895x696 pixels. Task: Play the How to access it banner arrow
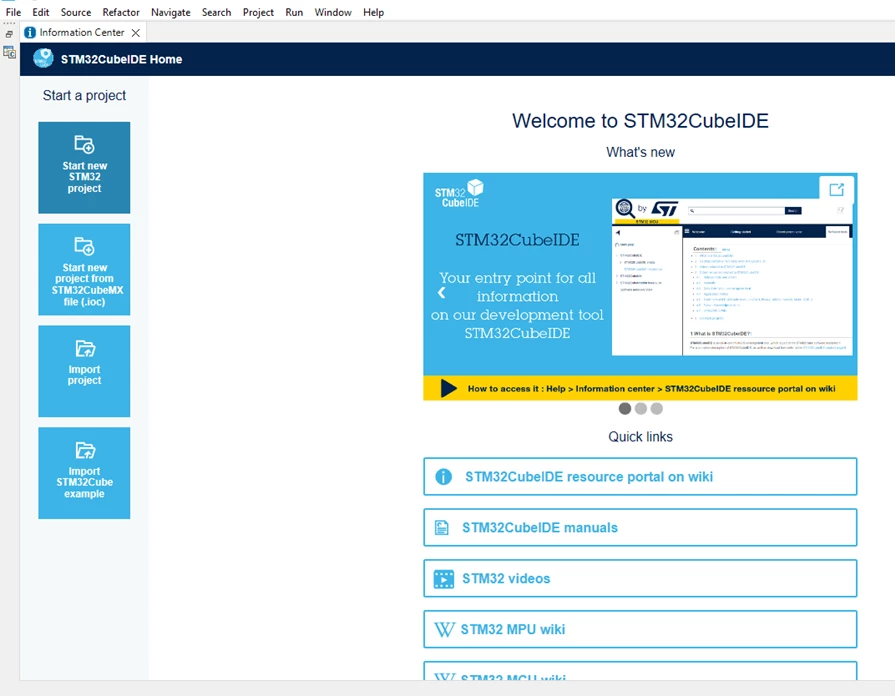click(449, 388)
